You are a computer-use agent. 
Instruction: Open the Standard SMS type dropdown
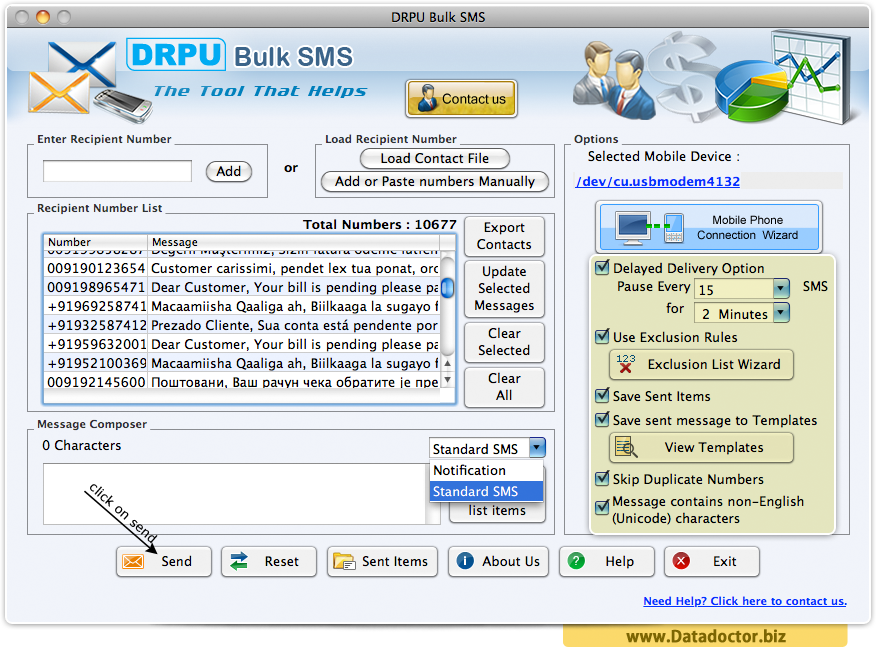(537, 448)
